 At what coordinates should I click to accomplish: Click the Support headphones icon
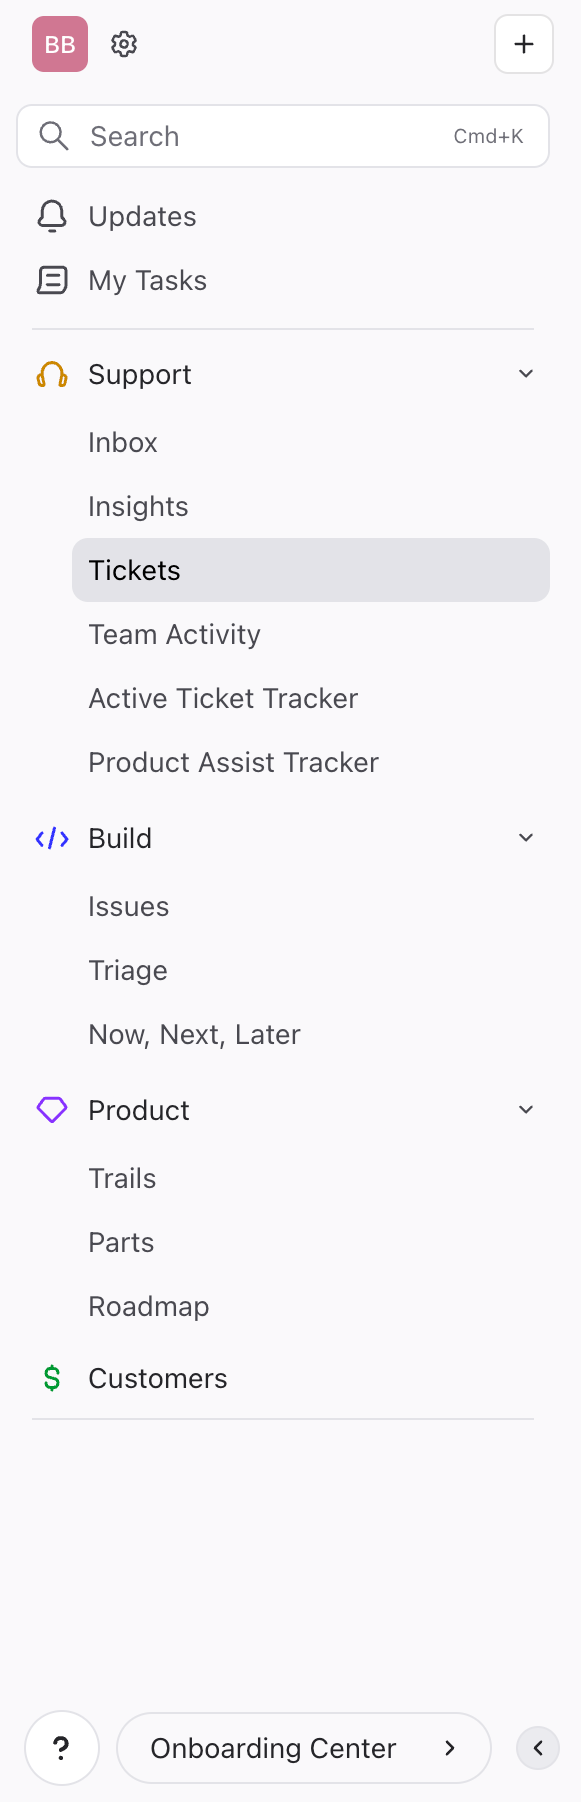click(x=51, y=373)
